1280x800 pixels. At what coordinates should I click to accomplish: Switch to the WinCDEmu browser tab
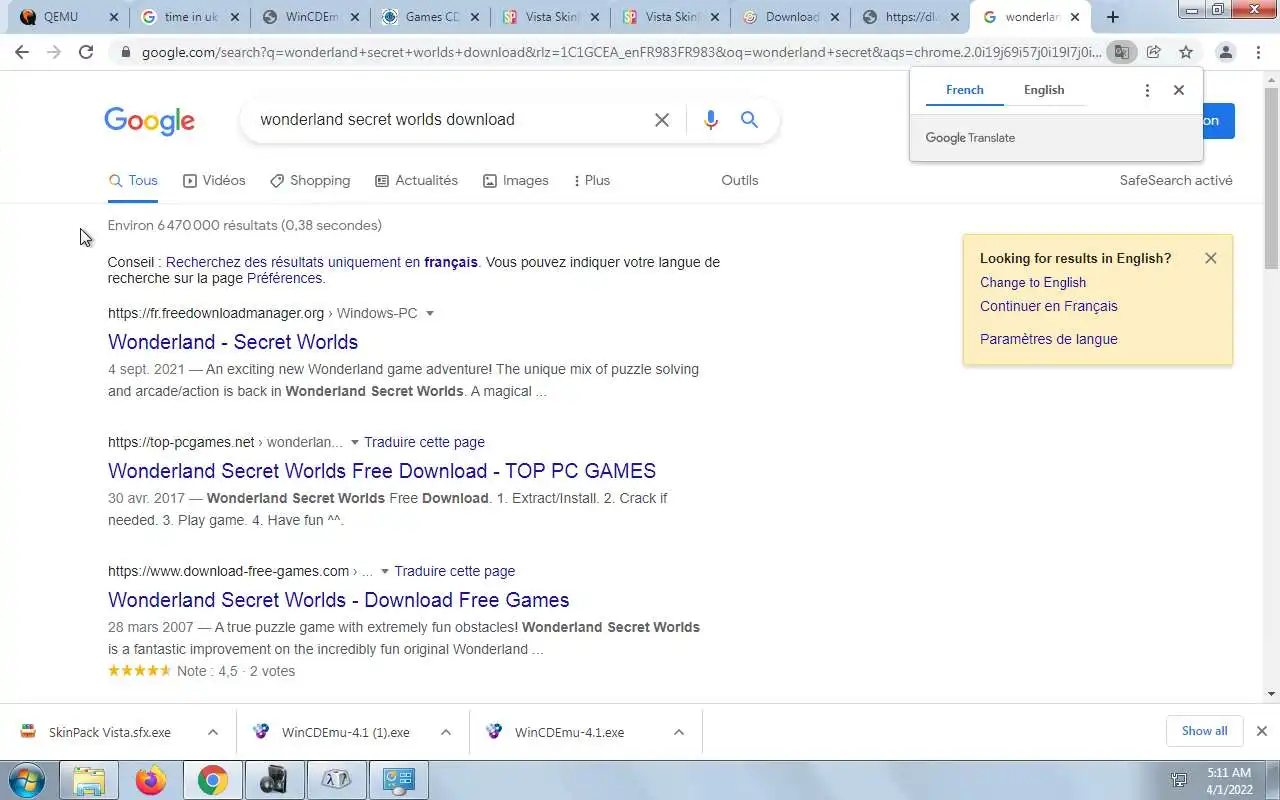click(312, 17)
